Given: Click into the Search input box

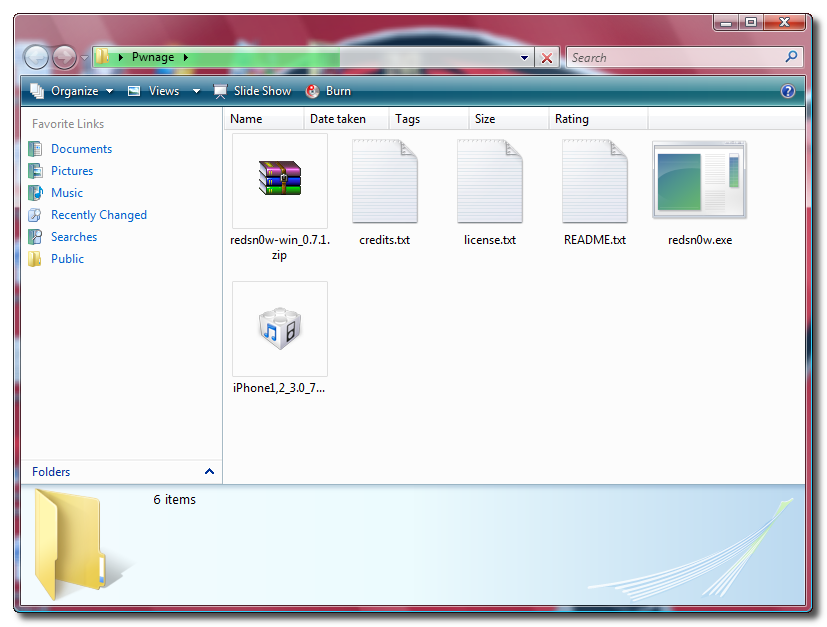Looking at the screenshot, I should pyautogui.click(x=675, y=58).
